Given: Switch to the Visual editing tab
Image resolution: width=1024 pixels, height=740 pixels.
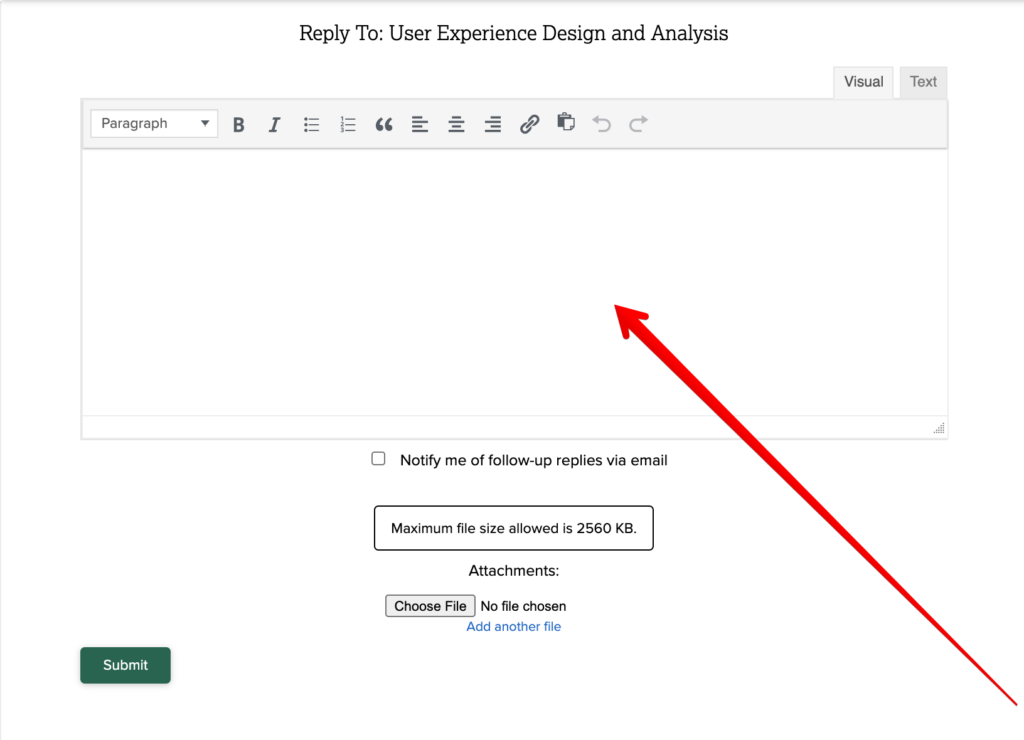Looking at the screenshot, I should (862, 82).
